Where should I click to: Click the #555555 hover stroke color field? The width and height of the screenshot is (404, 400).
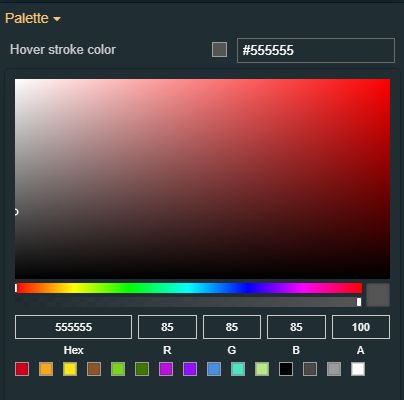[316, 50]
